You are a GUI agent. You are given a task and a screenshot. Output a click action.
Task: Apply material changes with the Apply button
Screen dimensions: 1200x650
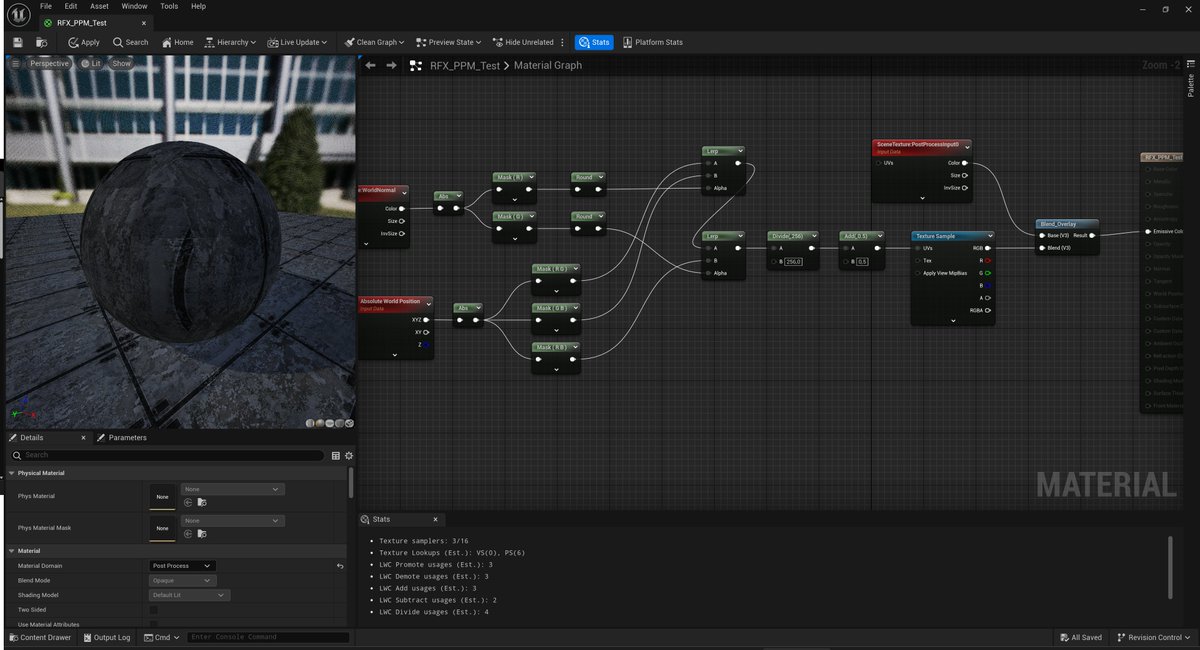pos(84,42)
